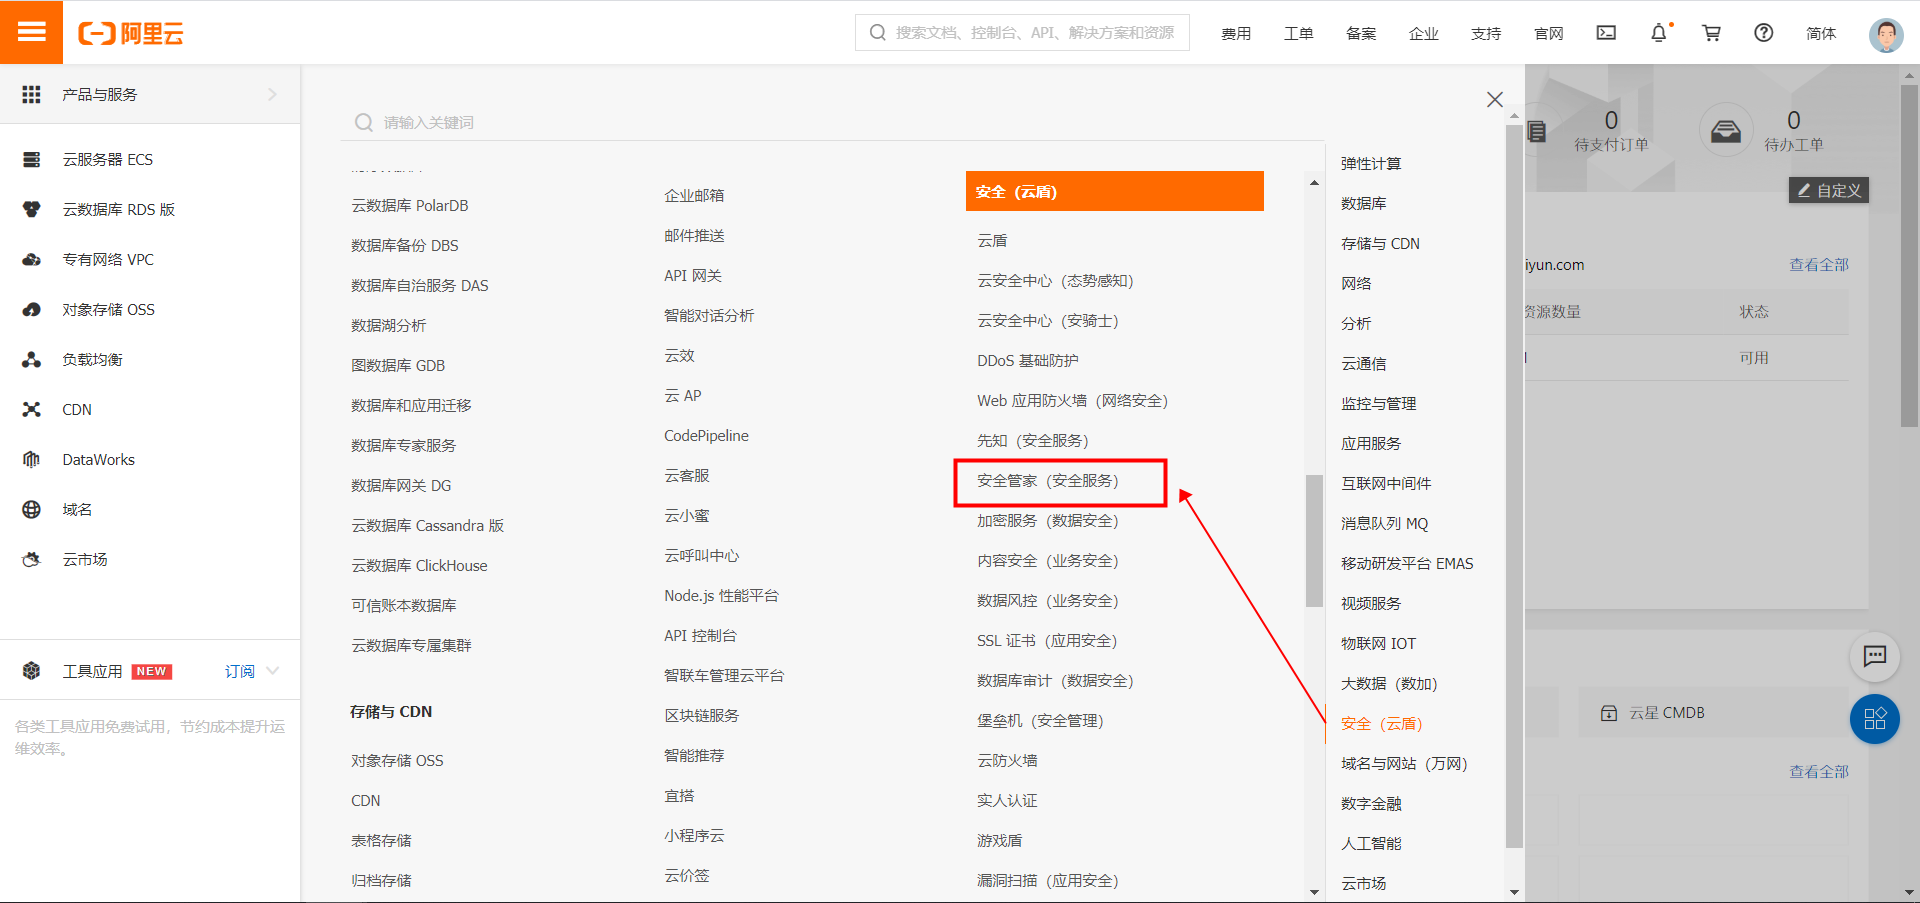This screenshot has height=903, width=1920.
Task: Click the product list scrollbar thumb
Action: (x=1314, y=540)
